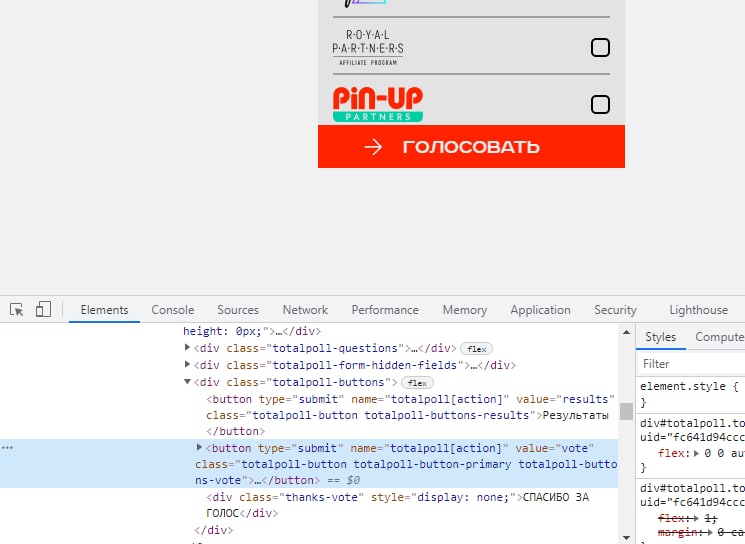
Task: Select the results button node line
Action: [411, 415]
